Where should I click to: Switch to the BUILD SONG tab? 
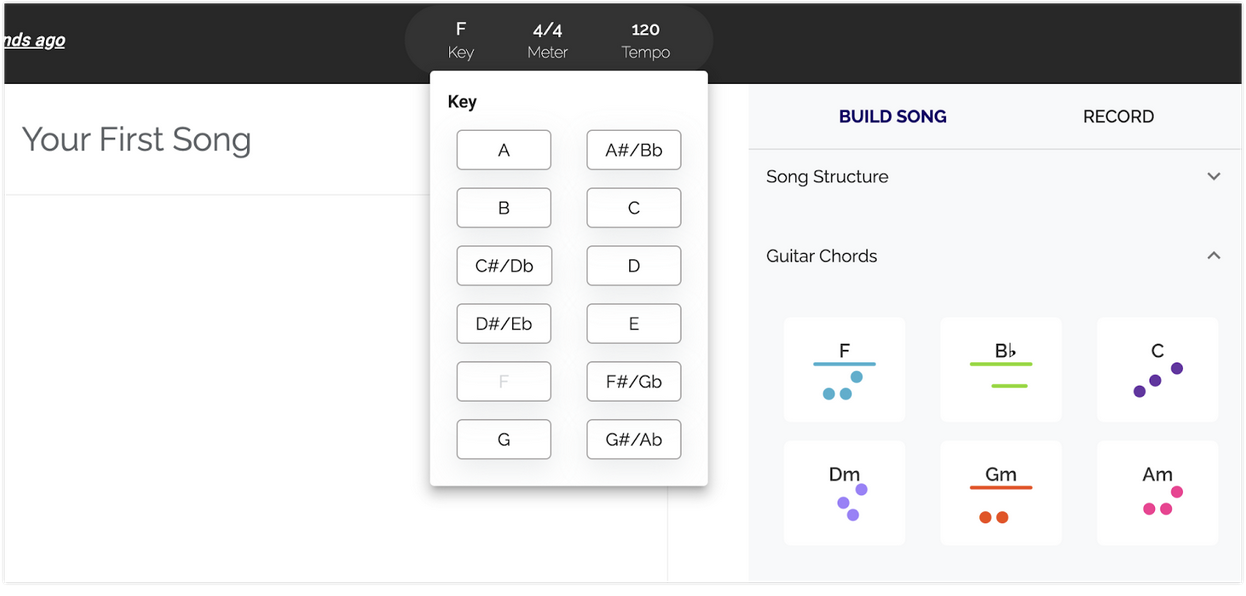892,117
